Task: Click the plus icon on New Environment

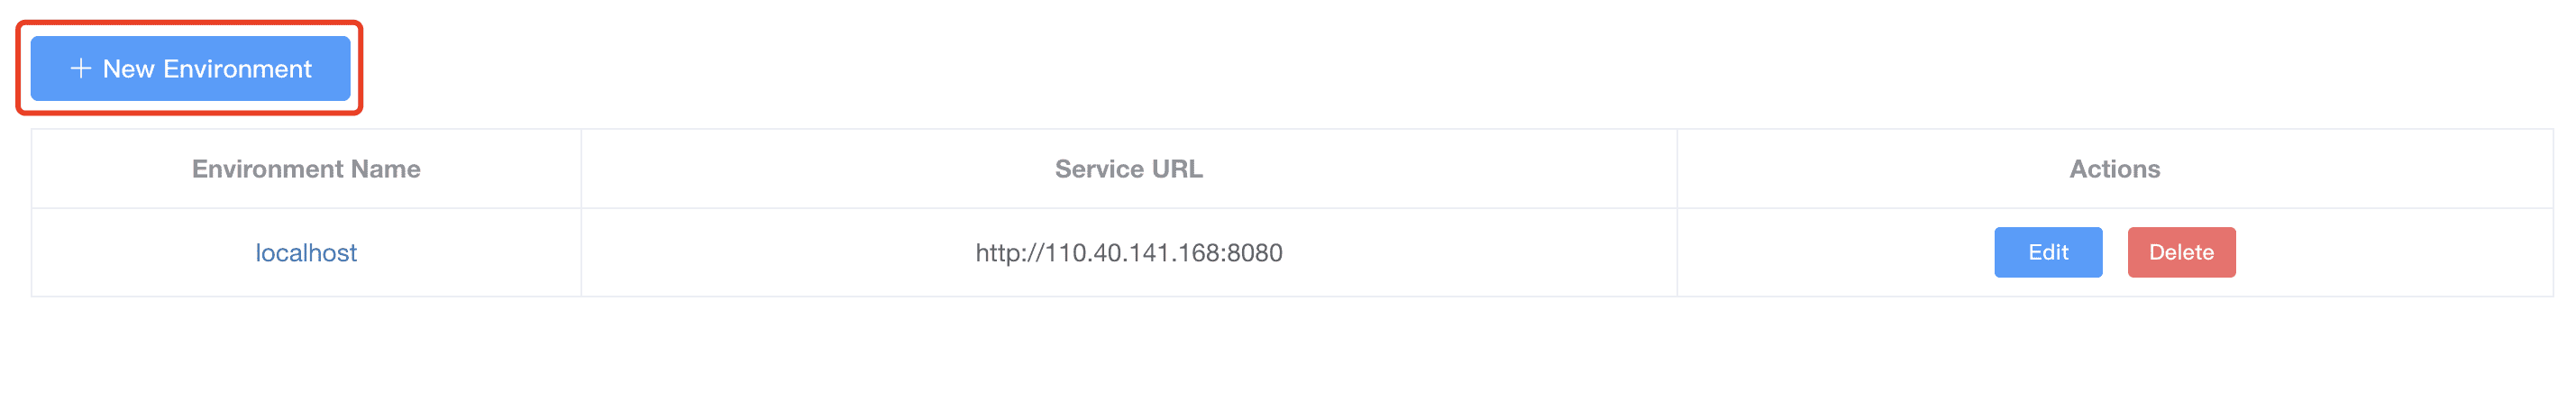Action: click(x=81, y=68)
